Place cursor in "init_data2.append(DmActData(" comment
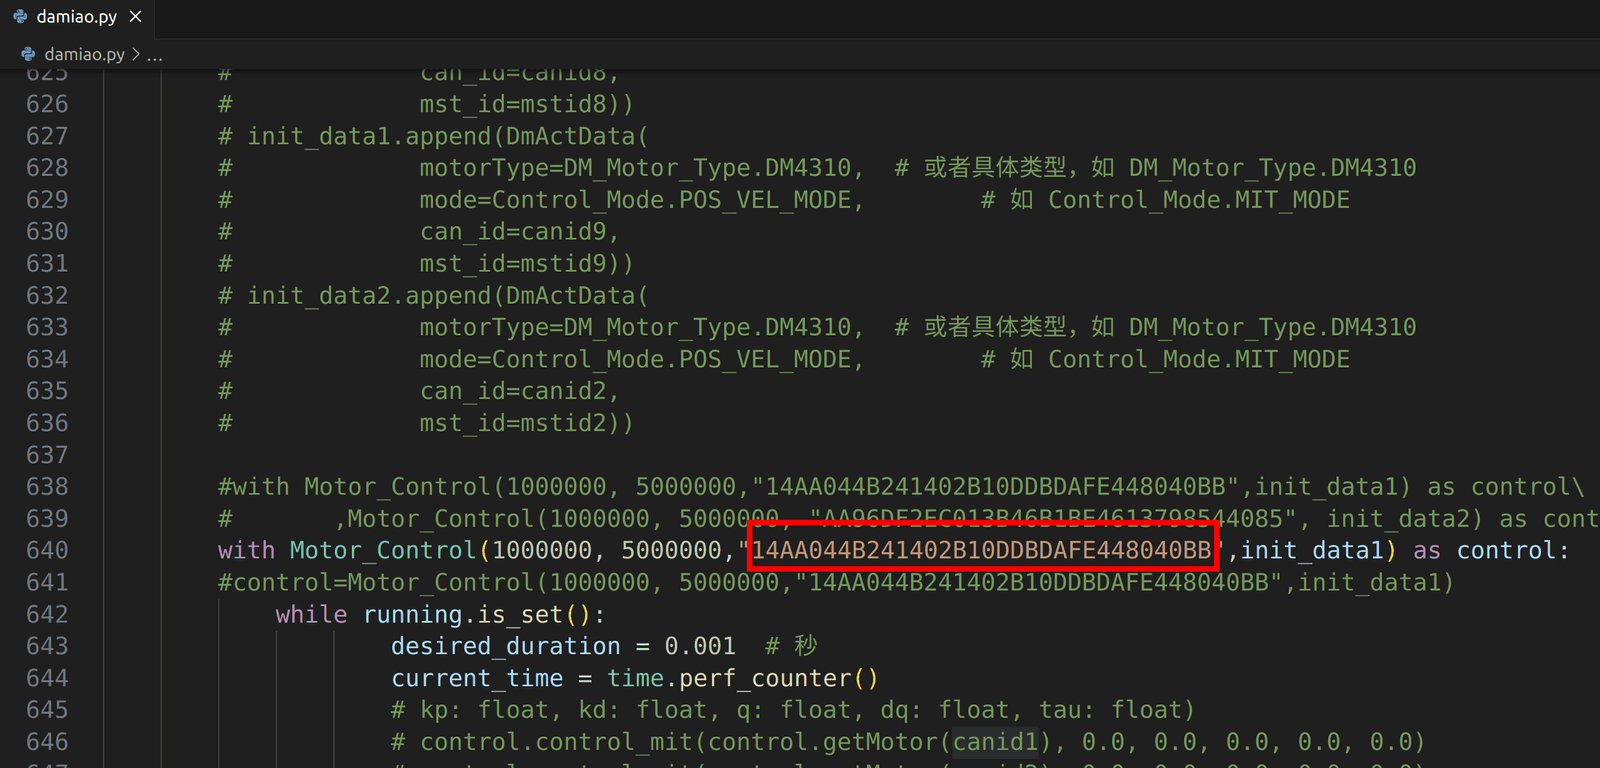1600x768 pixels. (x=448, y=296)
